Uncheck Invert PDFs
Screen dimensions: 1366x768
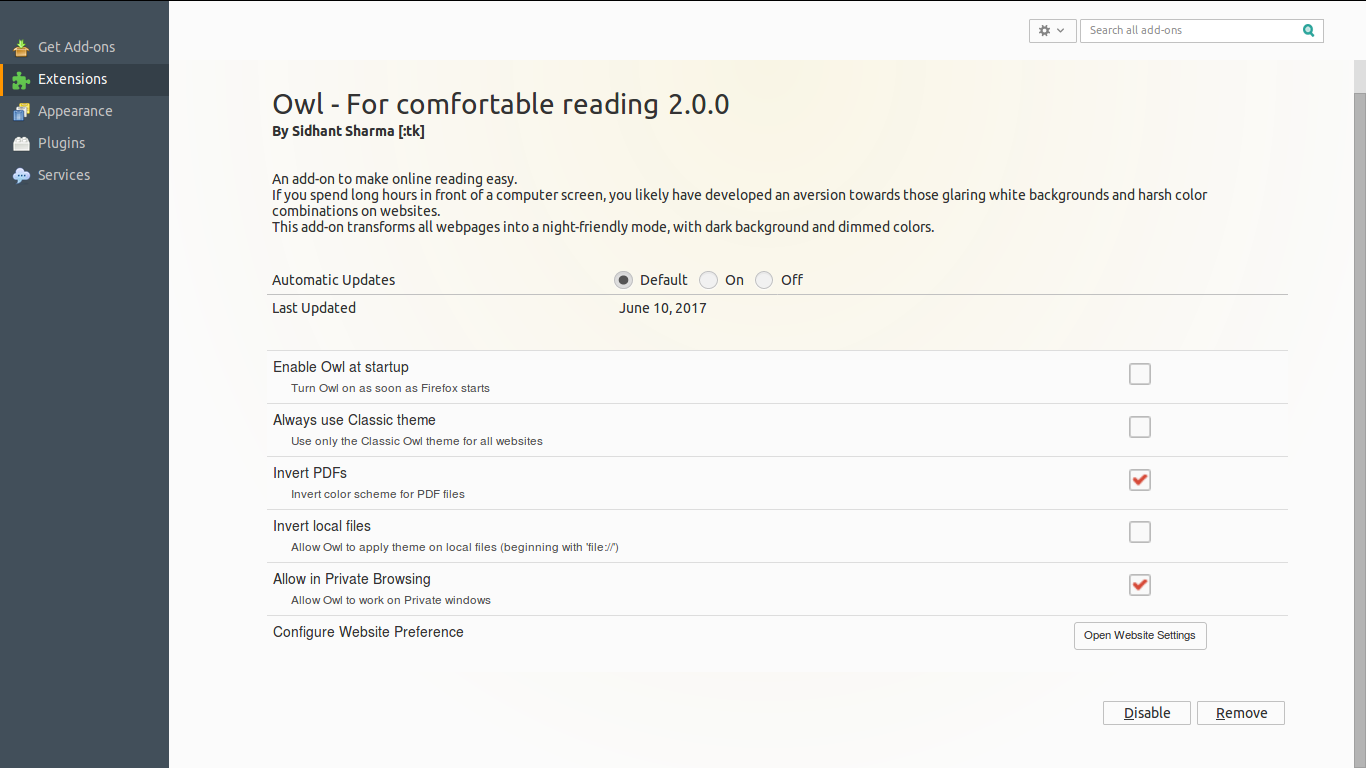[1139, 479]
